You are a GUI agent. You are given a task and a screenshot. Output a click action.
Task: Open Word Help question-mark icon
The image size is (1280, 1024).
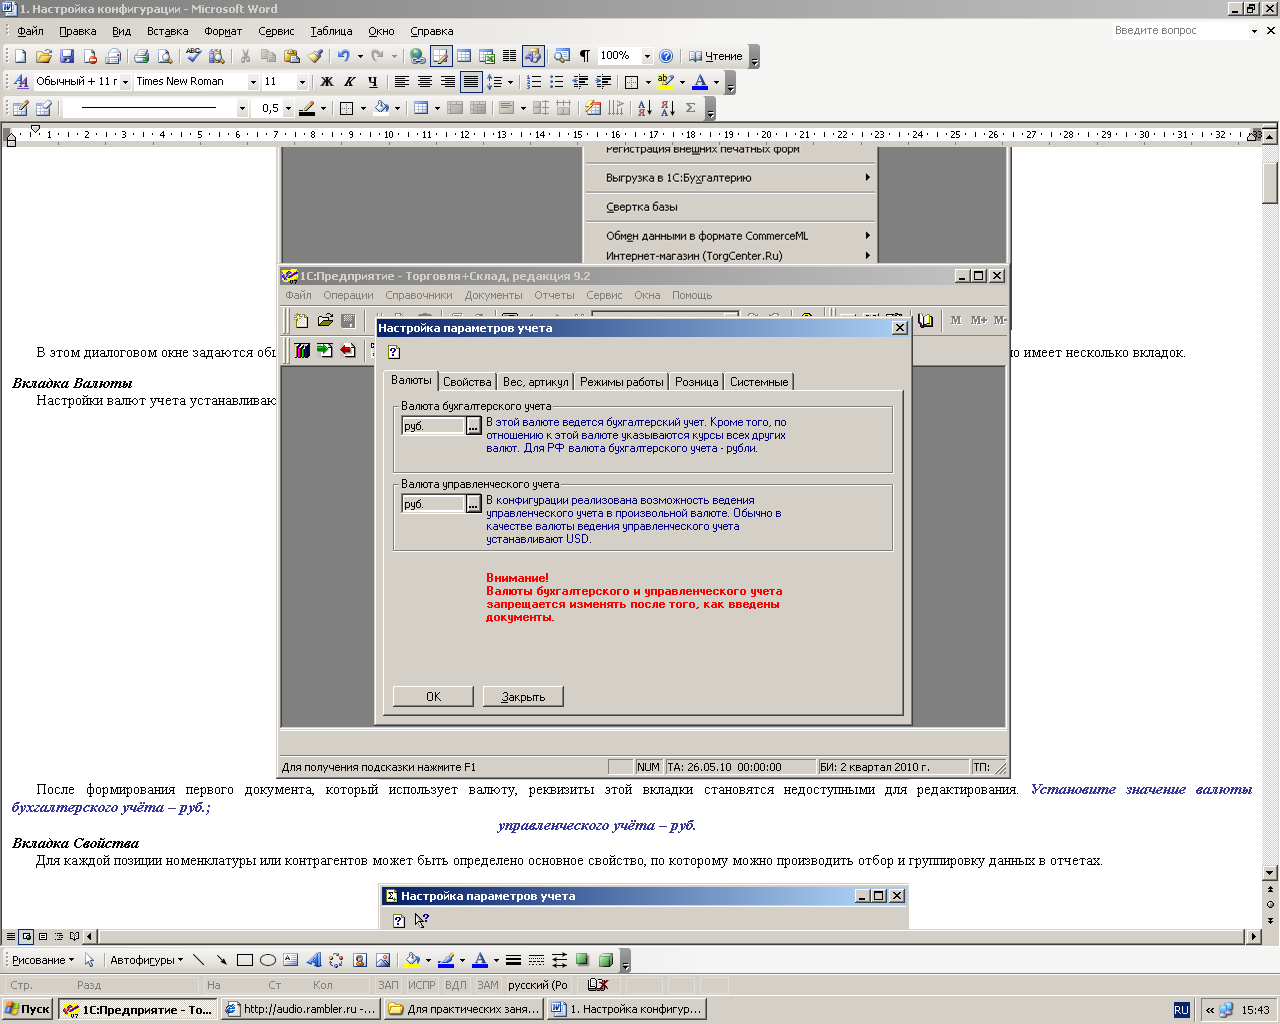tap(666, 56)
